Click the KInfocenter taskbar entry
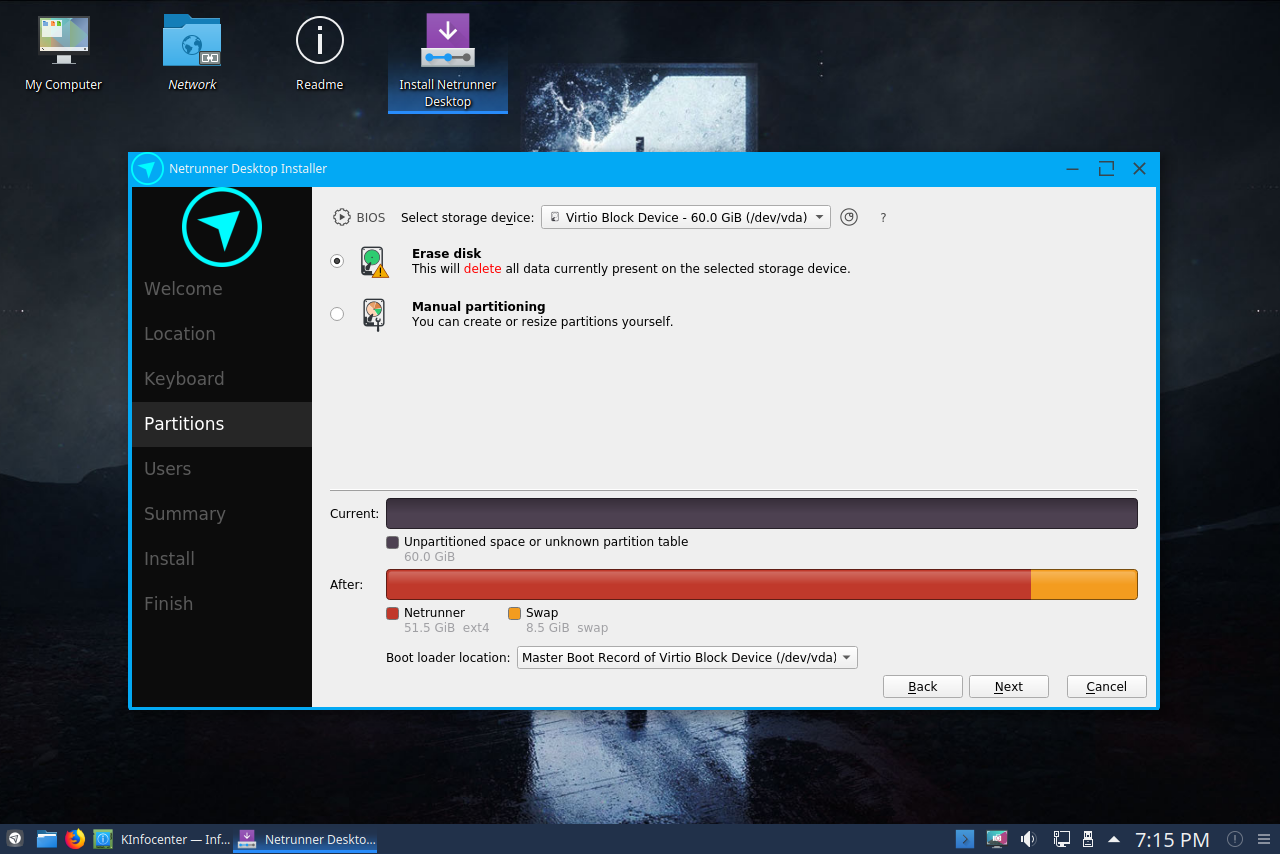This screenshot has width=1280, height=854. tap(163, 839)
